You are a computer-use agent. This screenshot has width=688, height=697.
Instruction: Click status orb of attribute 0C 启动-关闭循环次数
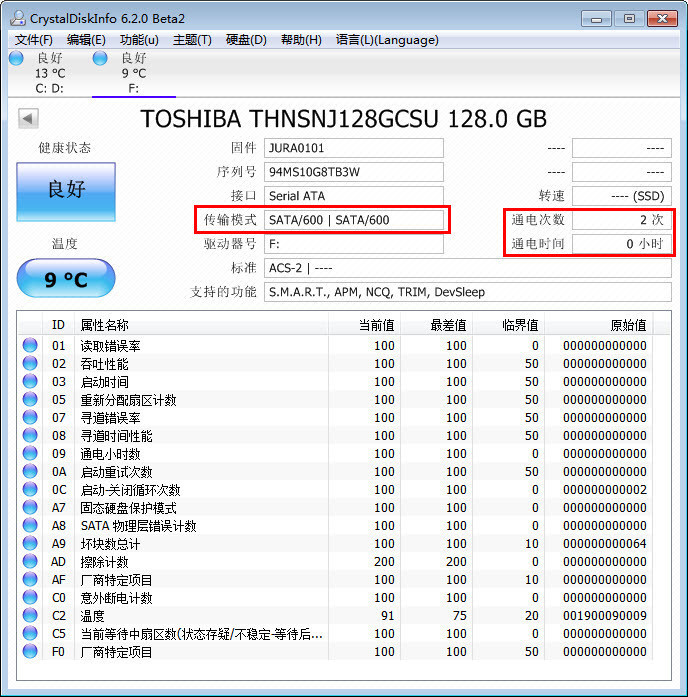tap(30, 489)
